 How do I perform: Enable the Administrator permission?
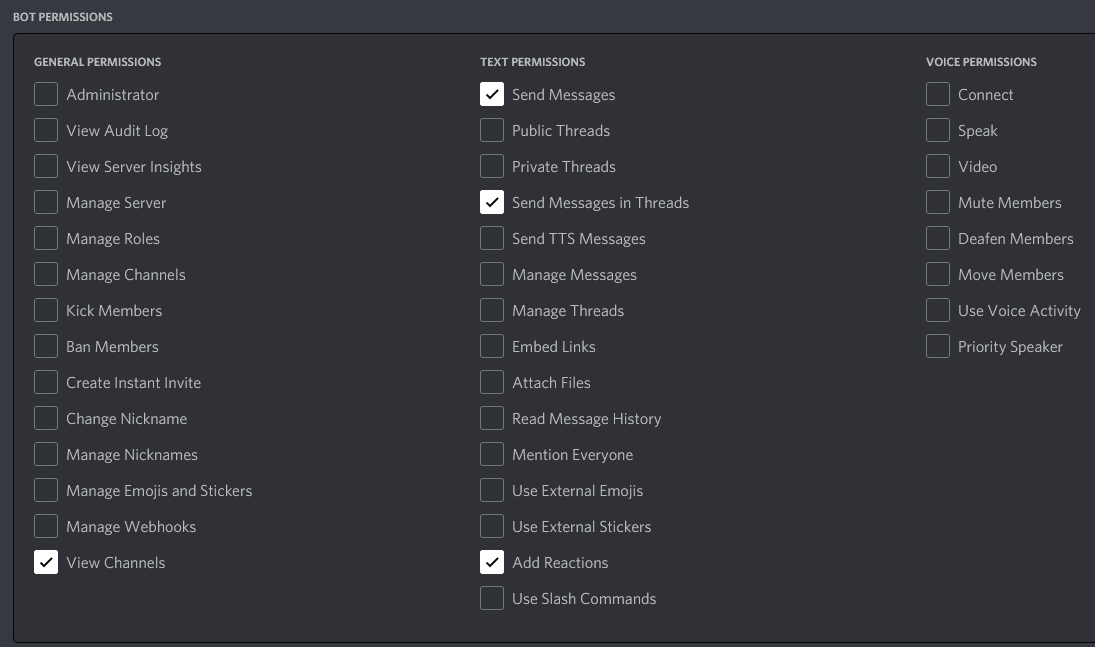click(45, 94)
